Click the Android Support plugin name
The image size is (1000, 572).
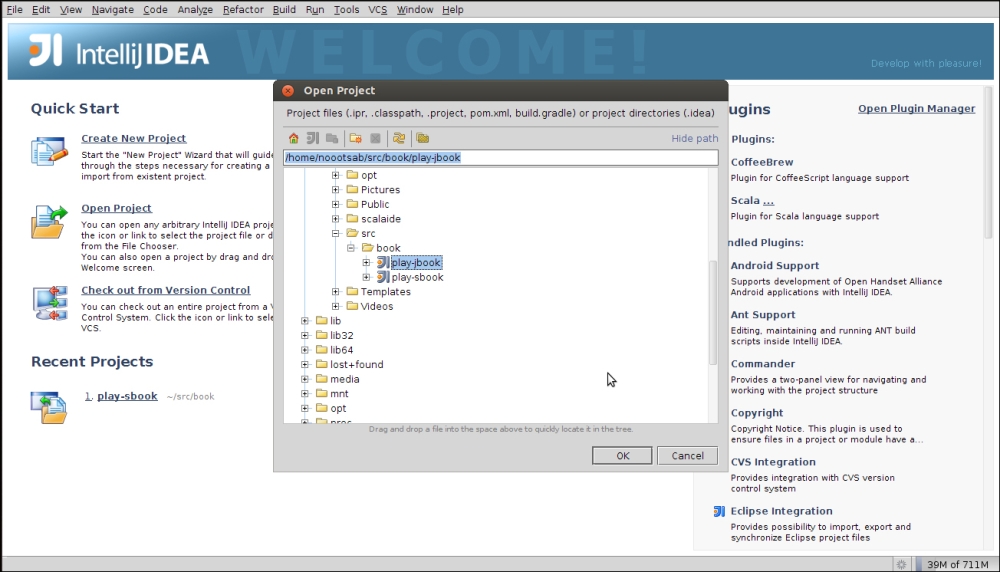point(775,266)
